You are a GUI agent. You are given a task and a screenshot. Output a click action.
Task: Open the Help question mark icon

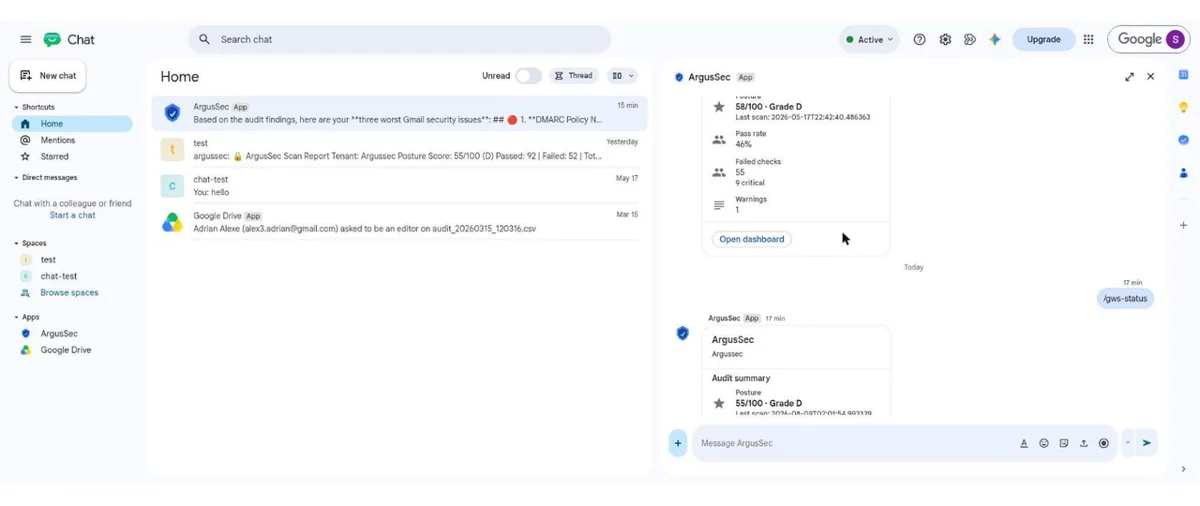point(919,40)
